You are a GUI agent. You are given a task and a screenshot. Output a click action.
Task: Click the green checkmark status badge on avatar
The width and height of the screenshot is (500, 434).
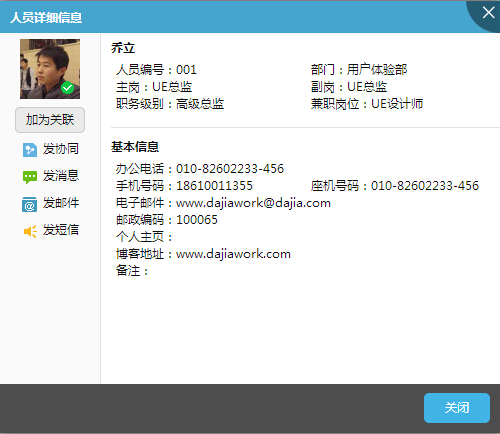[68, 88]
